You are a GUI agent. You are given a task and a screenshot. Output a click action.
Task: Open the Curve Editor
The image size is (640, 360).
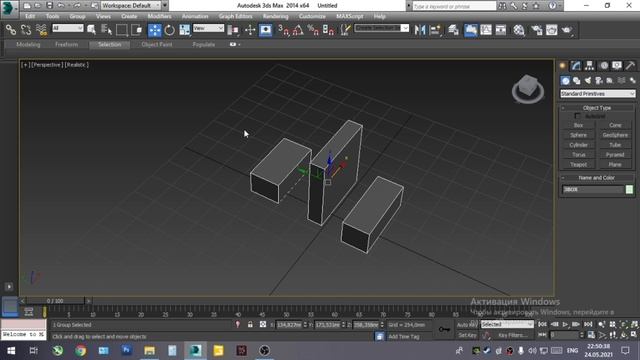(x=486, y=30)
